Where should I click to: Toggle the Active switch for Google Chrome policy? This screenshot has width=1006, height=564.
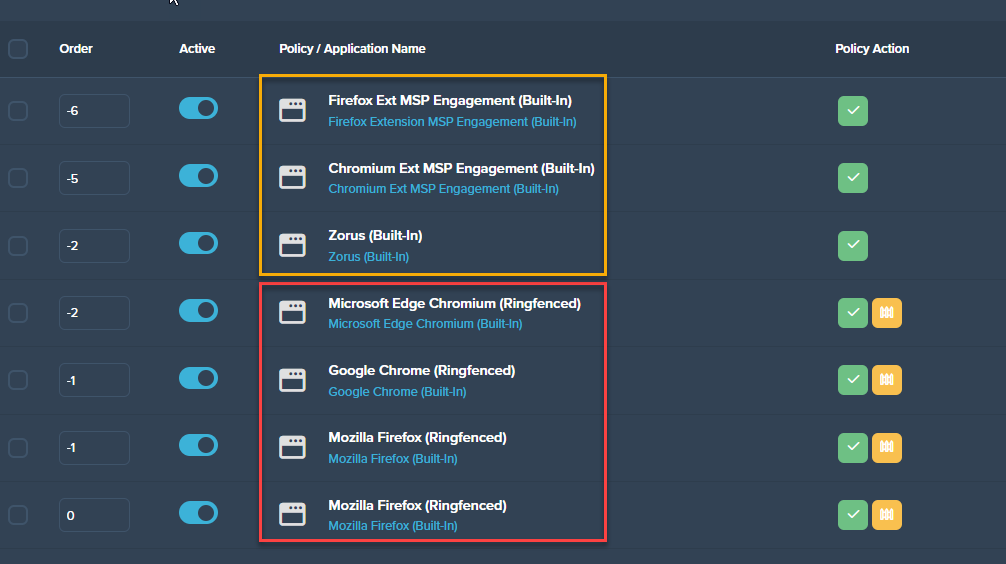198,379
